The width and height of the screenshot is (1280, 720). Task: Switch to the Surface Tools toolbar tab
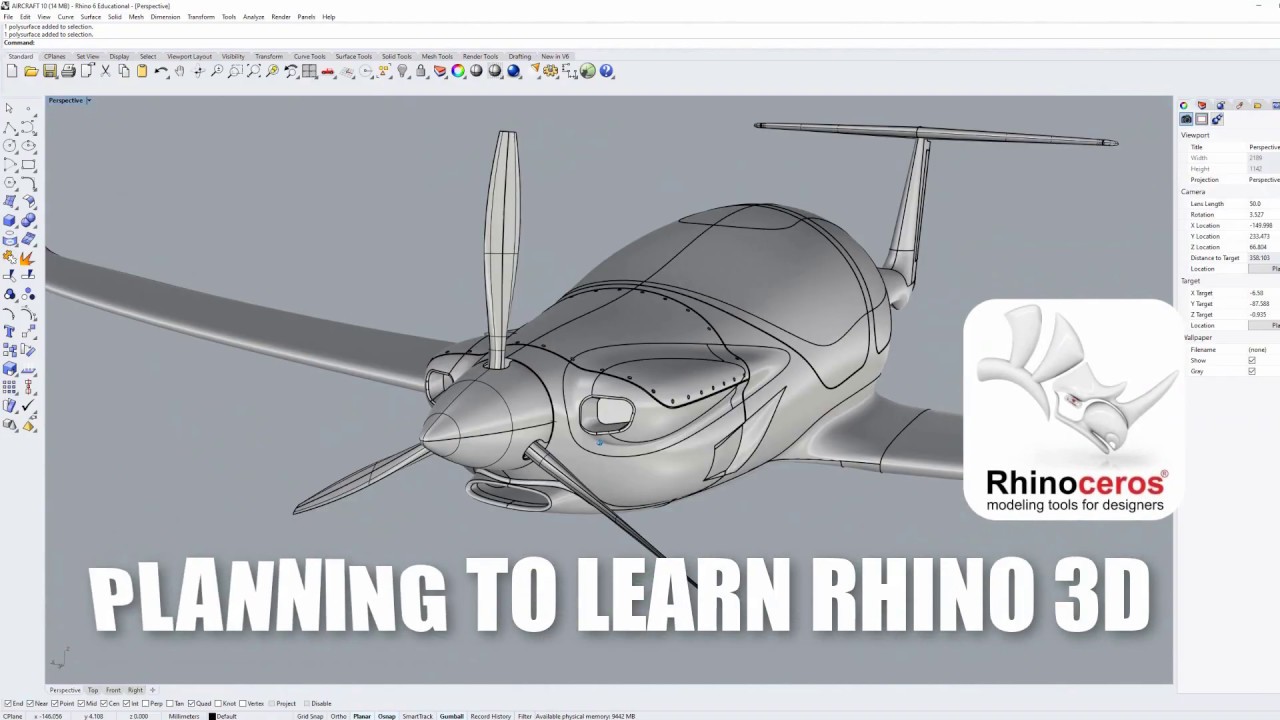[354, 56]
